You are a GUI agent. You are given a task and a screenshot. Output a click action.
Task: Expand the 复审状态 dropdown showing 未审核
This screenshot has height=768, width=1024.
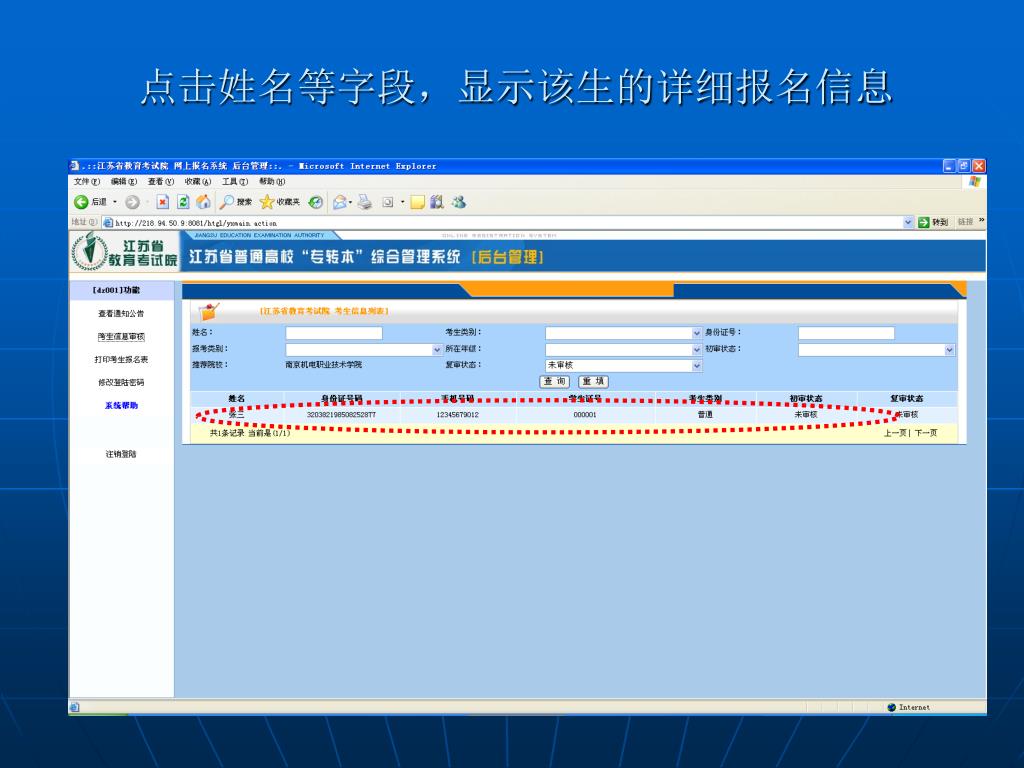(697, 366)
